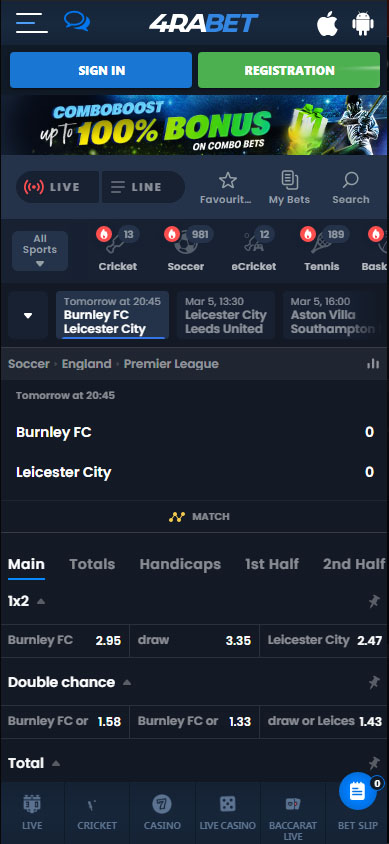The width and height of the screenshot is (389, 844).
Task: Tap the Apple app download icon
Action: [x=327, y=24]
